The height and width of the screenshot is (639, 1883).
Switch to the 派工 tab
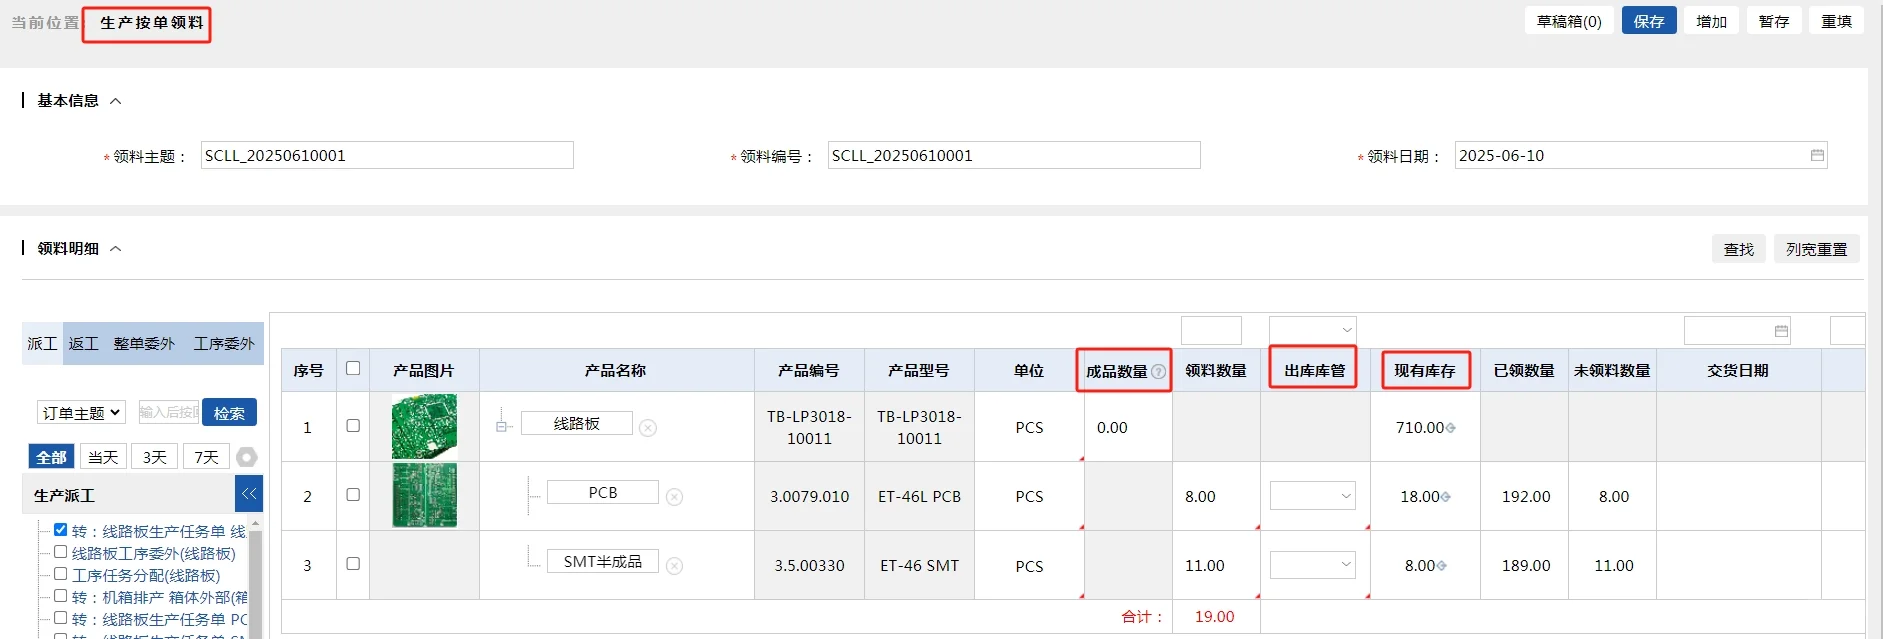pos(42,343)
